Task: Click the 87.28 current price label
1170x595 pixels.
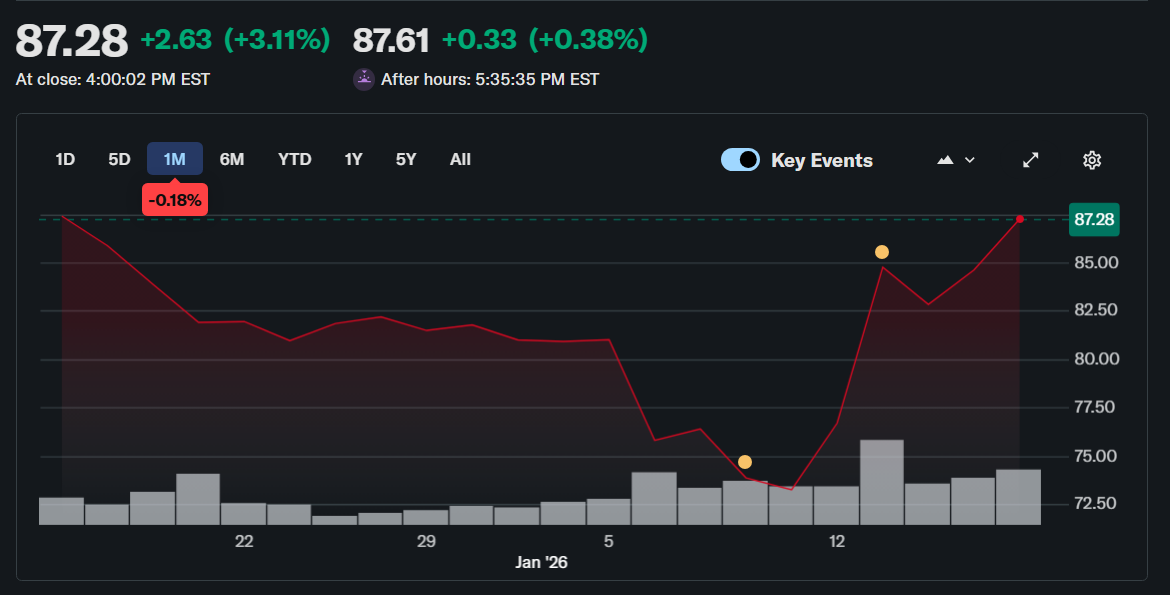Action: 1094,219
